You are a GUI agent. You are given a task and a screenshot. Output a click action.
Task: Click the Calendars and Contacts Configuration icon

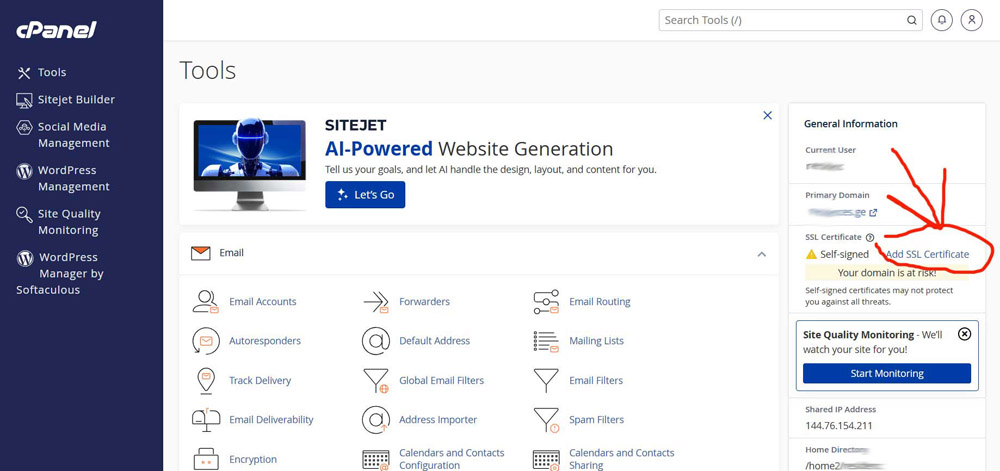[x=376, y=460]
